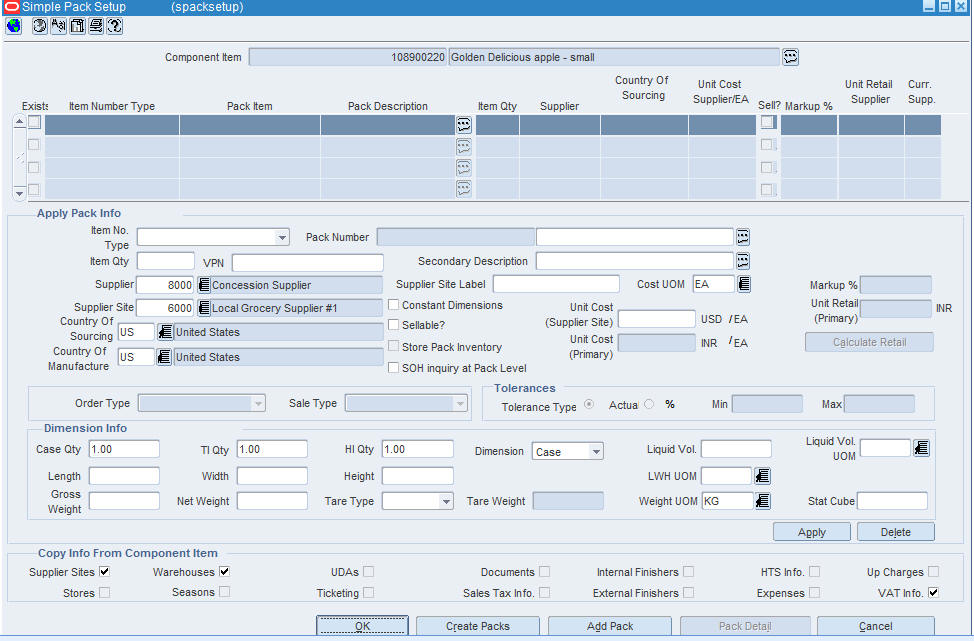The width and height of the screenshot is (974, 641).
Task: Check the Exists box in first table row
Action: (34, 122)
